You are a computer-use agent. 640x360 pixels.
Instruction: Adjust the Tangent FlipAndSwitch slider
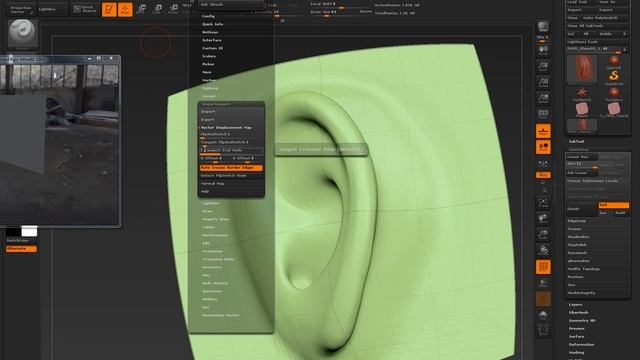(x=231, y=143)
